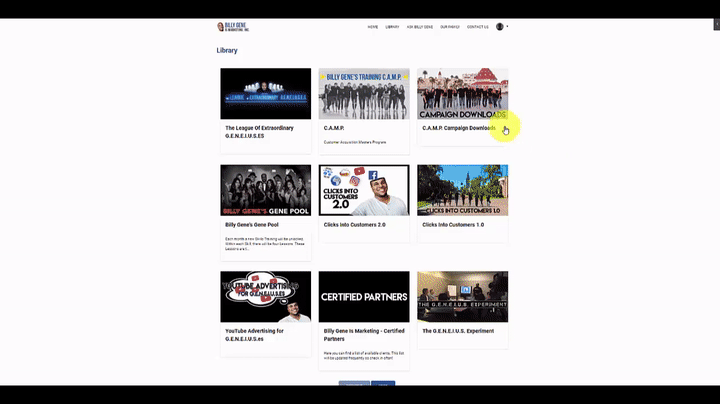Click the dark blue pagination button at bottom

point(383,383)
